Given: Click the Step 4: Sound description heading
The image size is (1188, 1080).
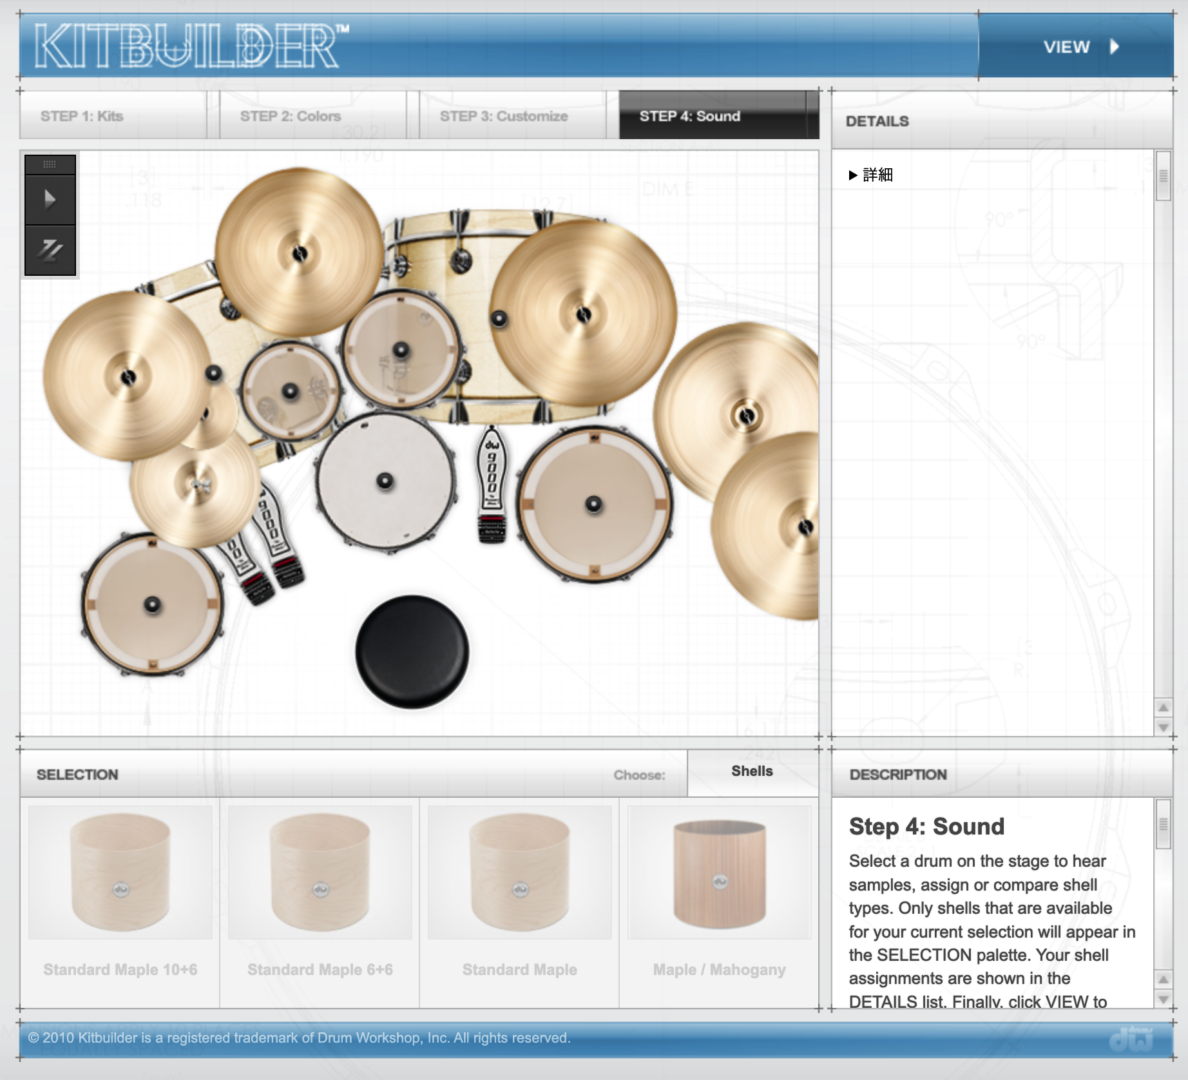Looking at the screenshot, I should click(927, 826).
